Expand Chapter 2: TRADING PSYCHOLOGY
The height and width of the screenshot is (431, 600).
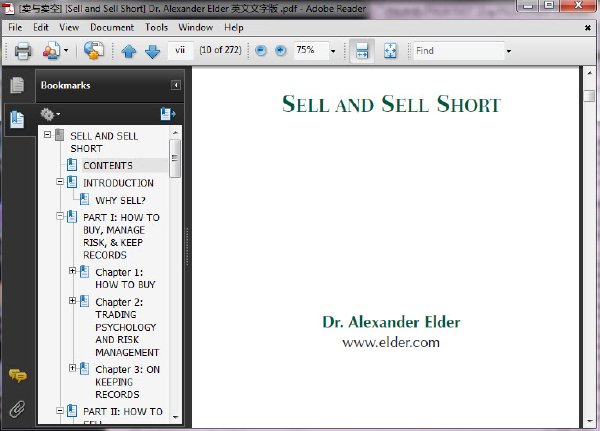72,300
